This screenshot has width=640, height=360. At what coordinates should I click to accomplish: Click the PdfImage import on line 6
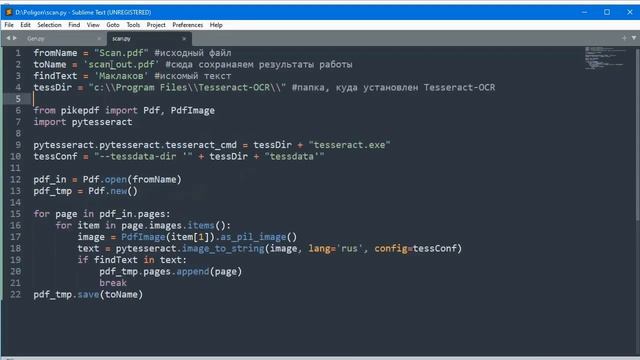193,111
